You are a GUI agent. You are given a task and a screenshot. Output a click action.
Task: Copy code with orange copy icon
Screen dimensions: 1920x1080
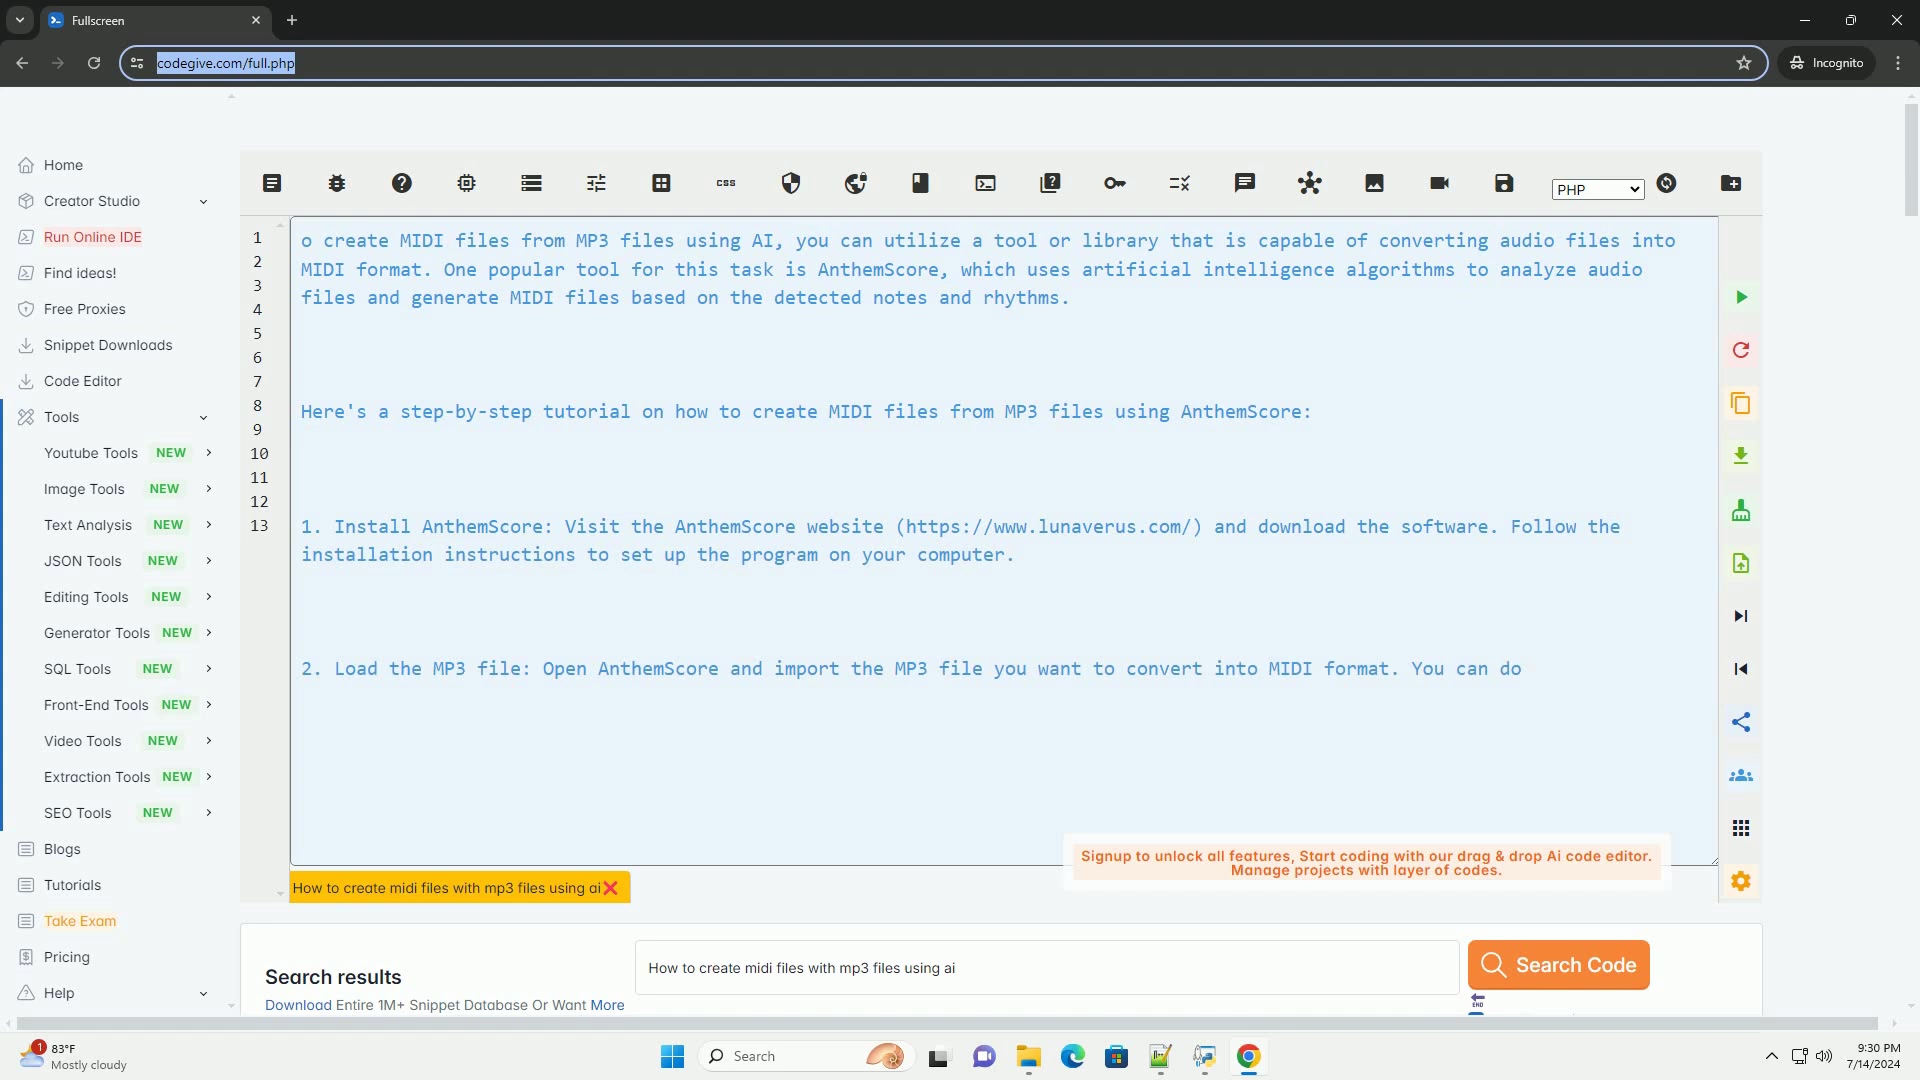click(1741, 403)
